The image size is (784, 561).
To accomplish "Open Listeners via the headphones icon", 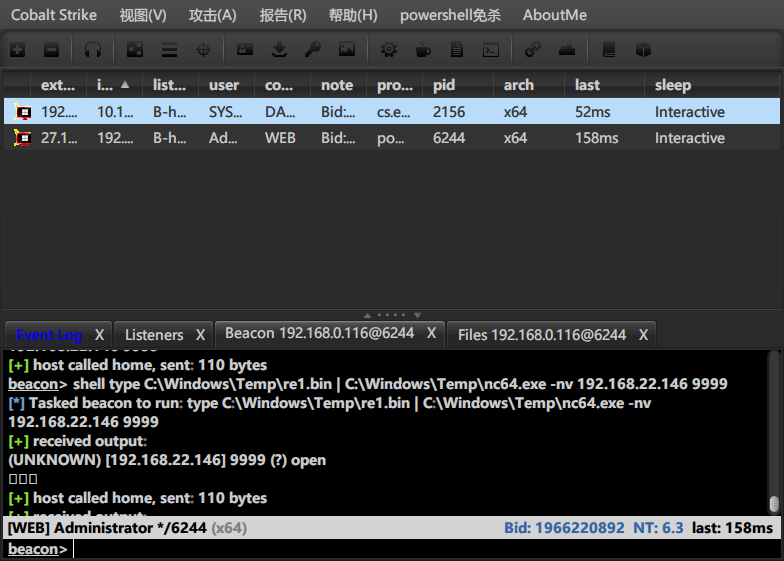I will pyautogui.click(x=93, y=50).
